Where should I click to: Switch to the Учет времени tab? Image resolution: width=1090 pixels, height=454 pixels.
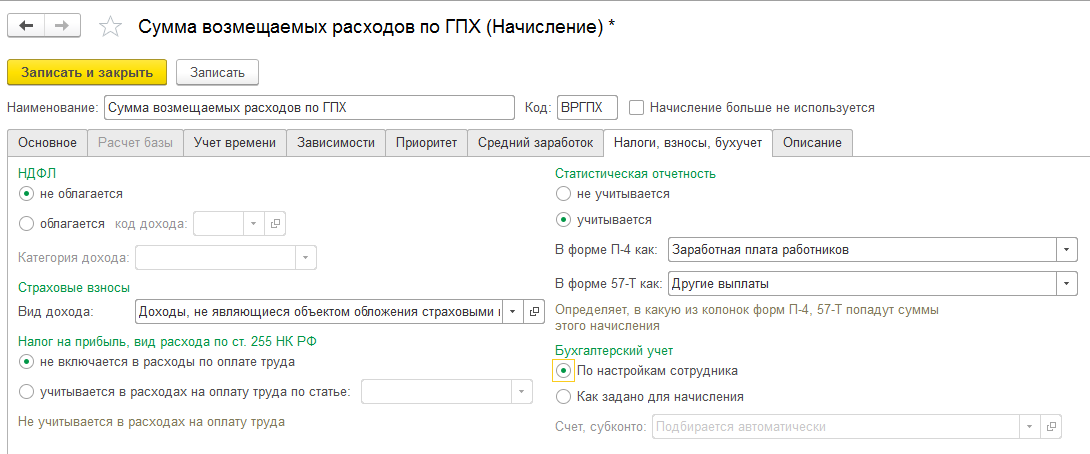(x=234, y=143)
